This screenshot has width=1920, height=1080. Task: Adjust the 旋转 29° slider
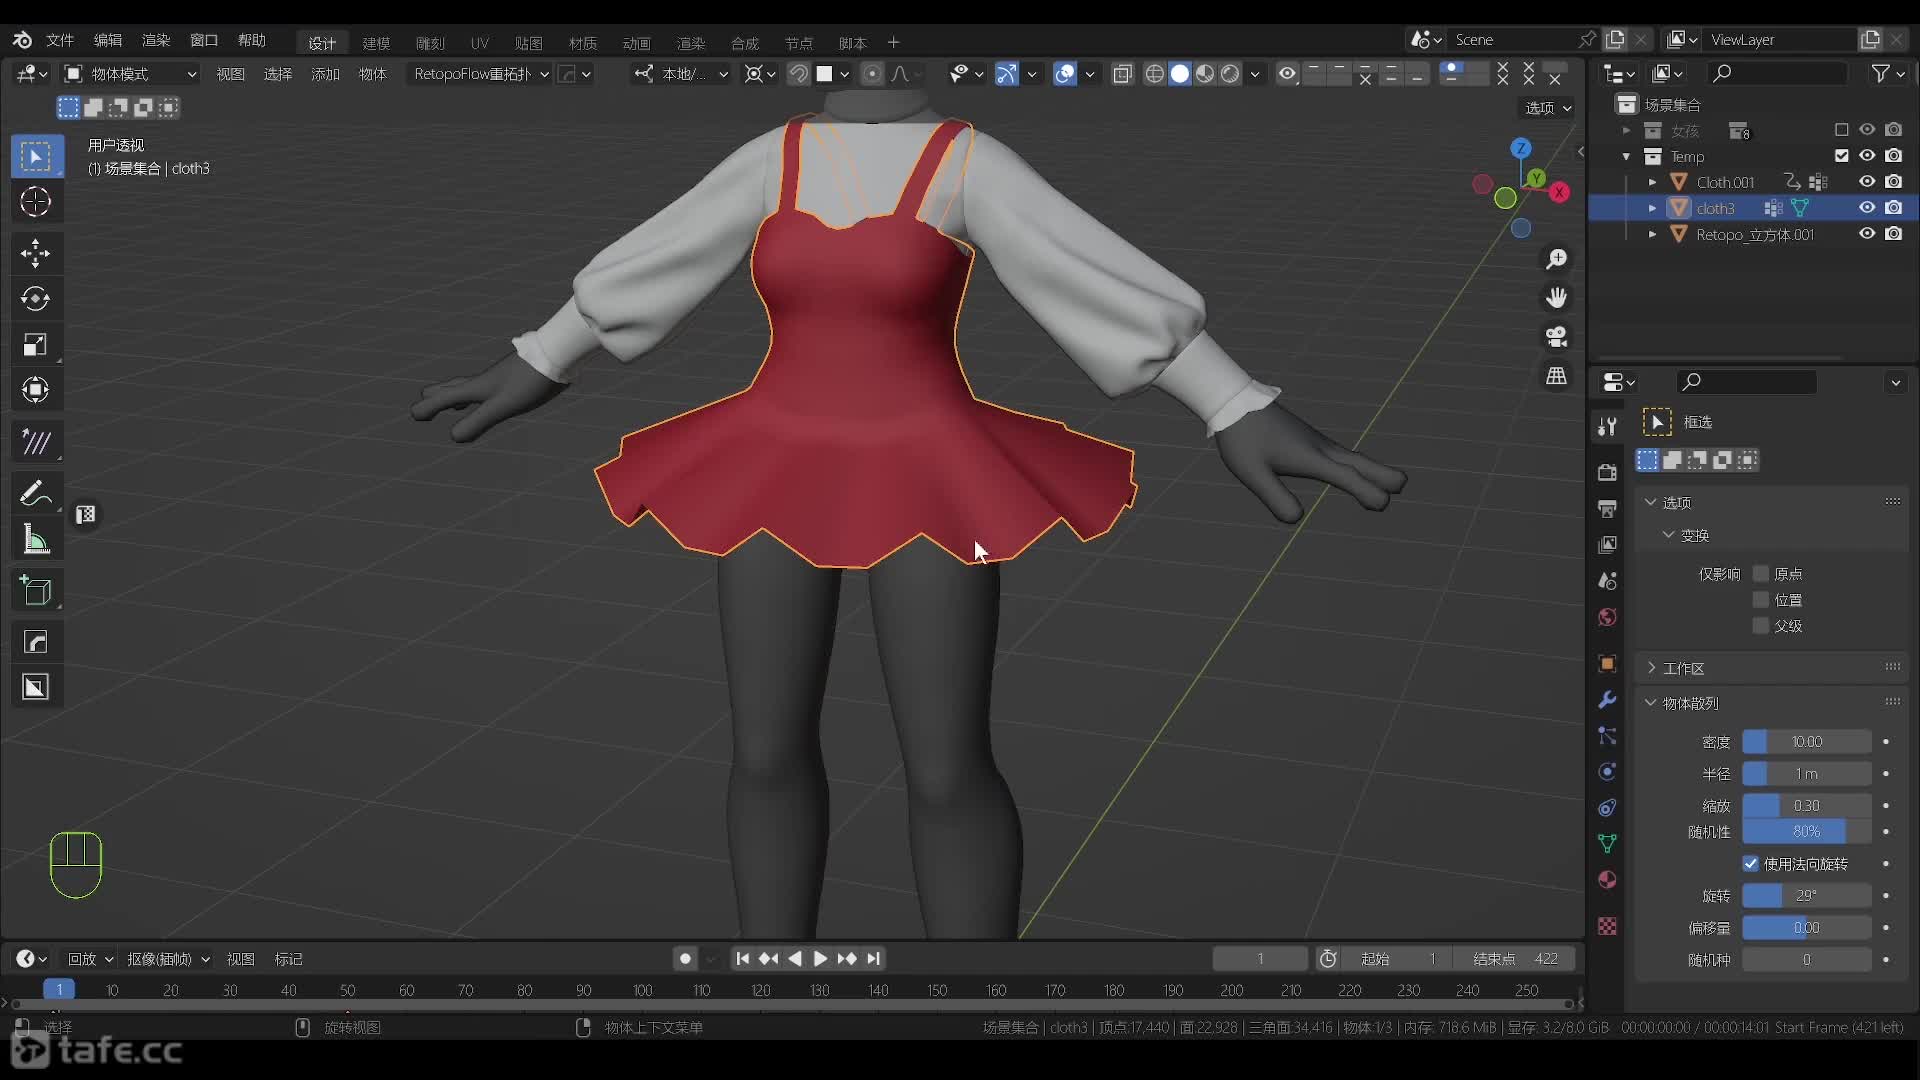[1806, 896]
